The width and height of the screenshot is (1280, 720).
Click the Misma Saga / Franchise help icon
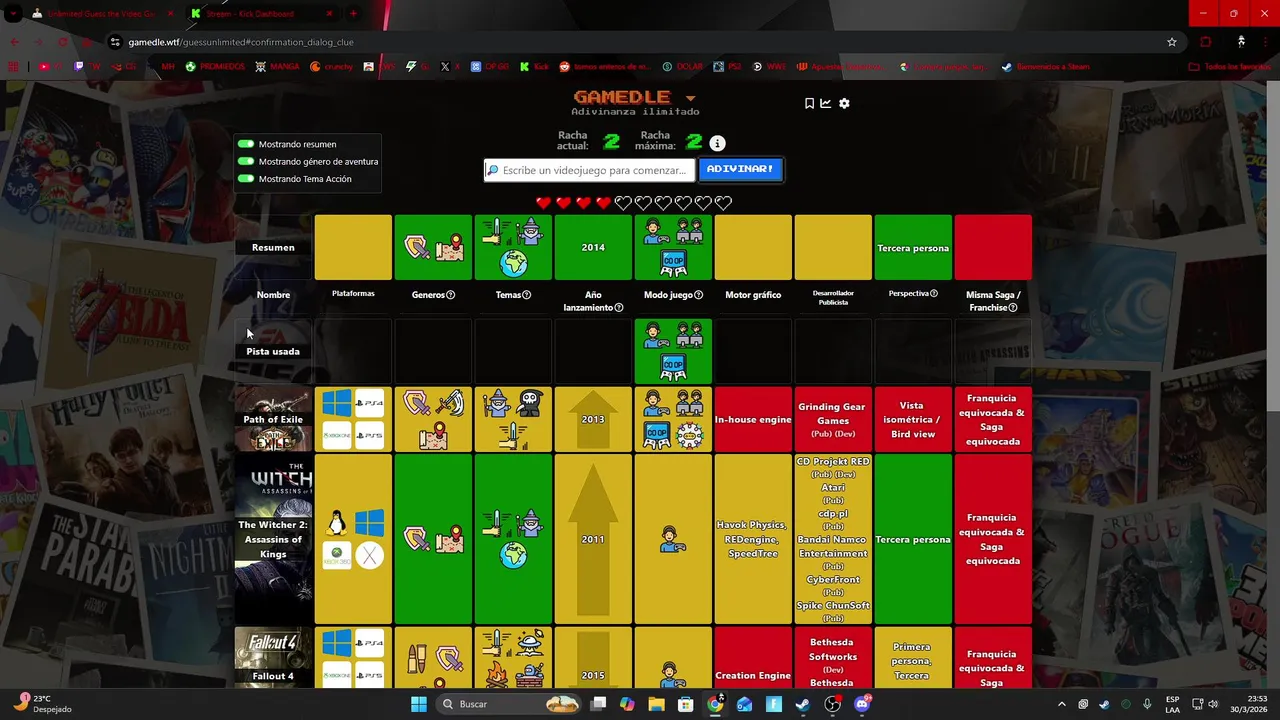[x=1013, y=308]
